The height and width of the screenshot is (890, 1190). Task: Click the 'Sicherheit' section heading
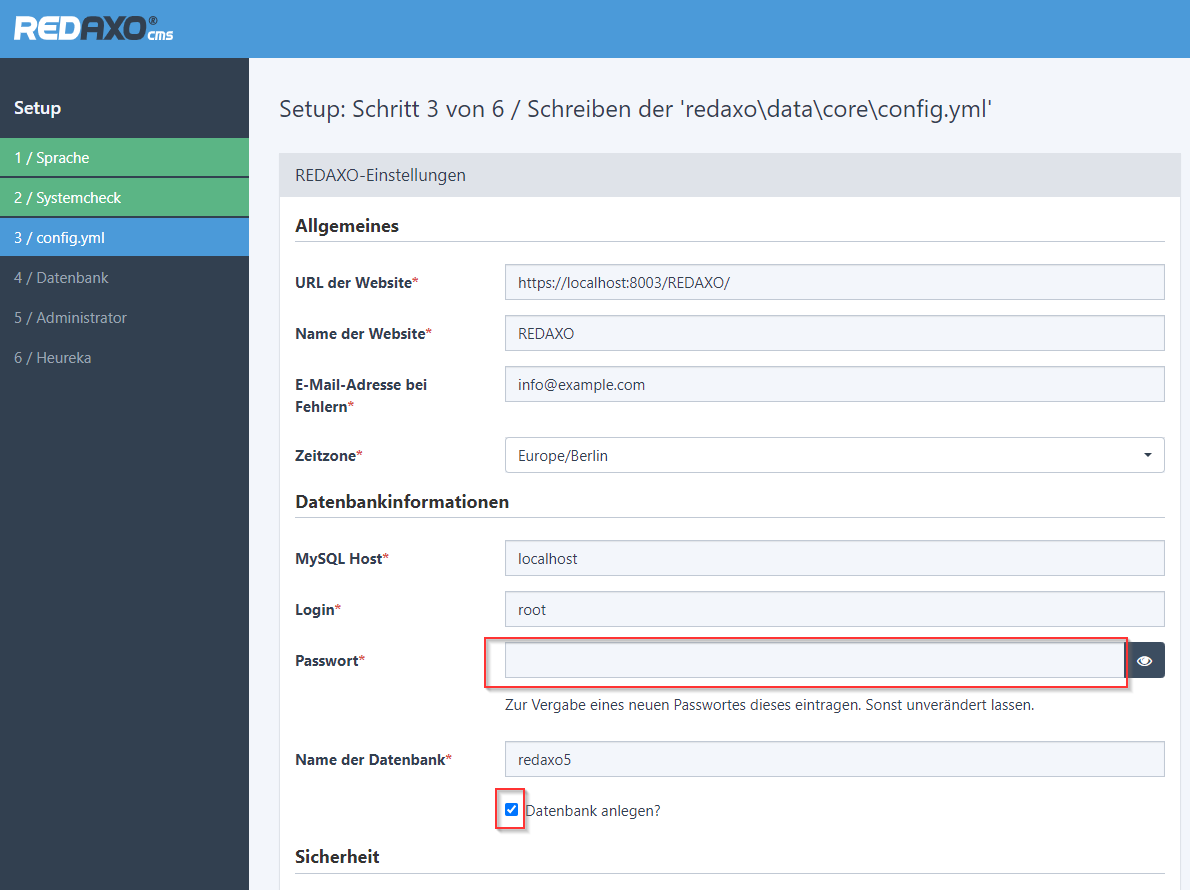coord(337,857)
